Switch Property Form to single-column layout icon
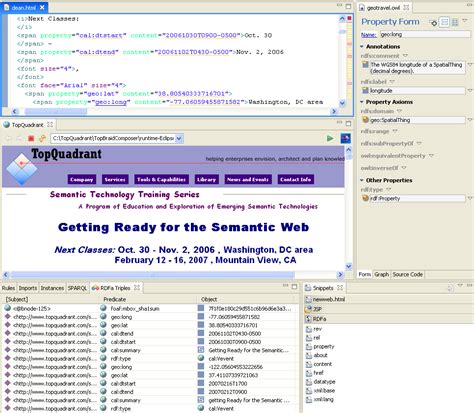The width and height of the screenshot is (474, 413). point(444,22)
